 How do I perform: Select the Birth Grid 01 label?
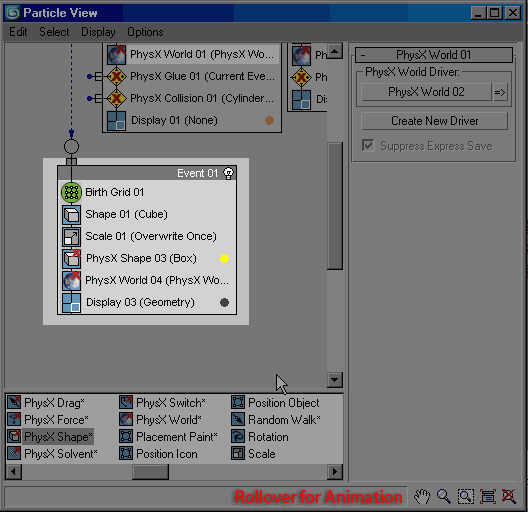(x=115, y=192)
